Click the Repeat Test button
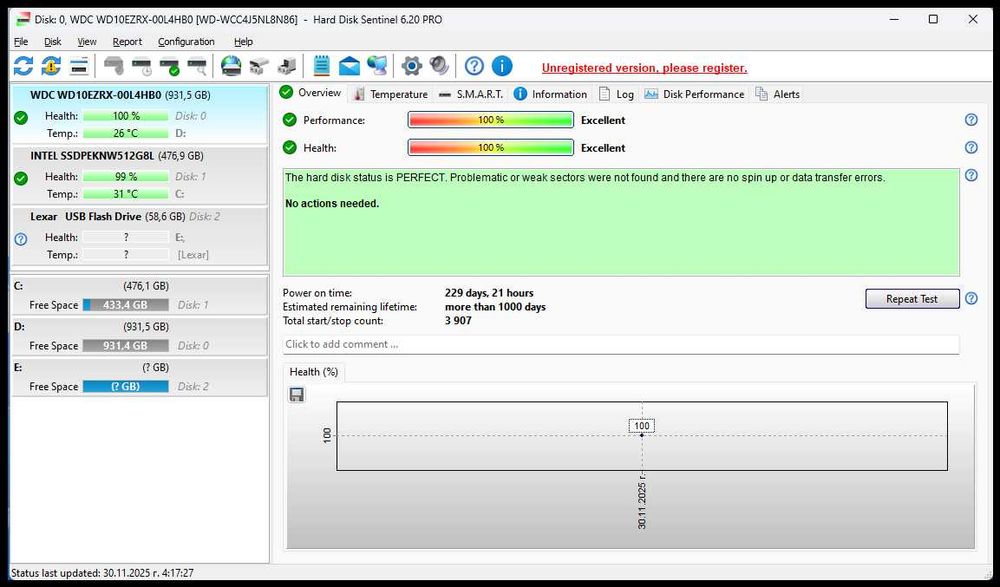 point(912,299)
